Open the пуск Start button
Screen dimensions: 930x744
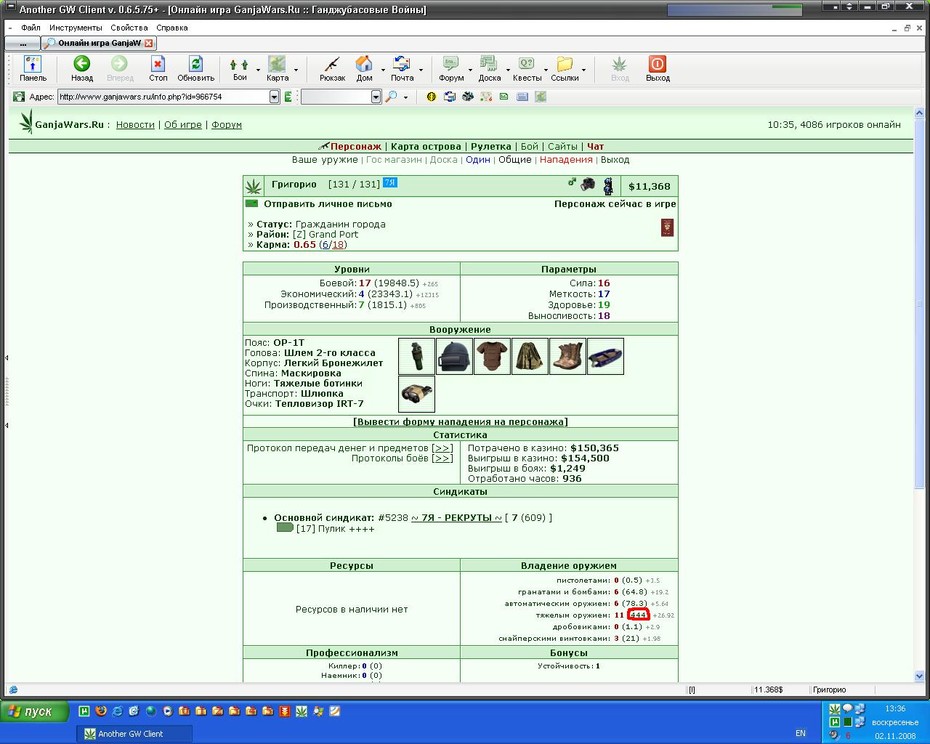[34, 711]
